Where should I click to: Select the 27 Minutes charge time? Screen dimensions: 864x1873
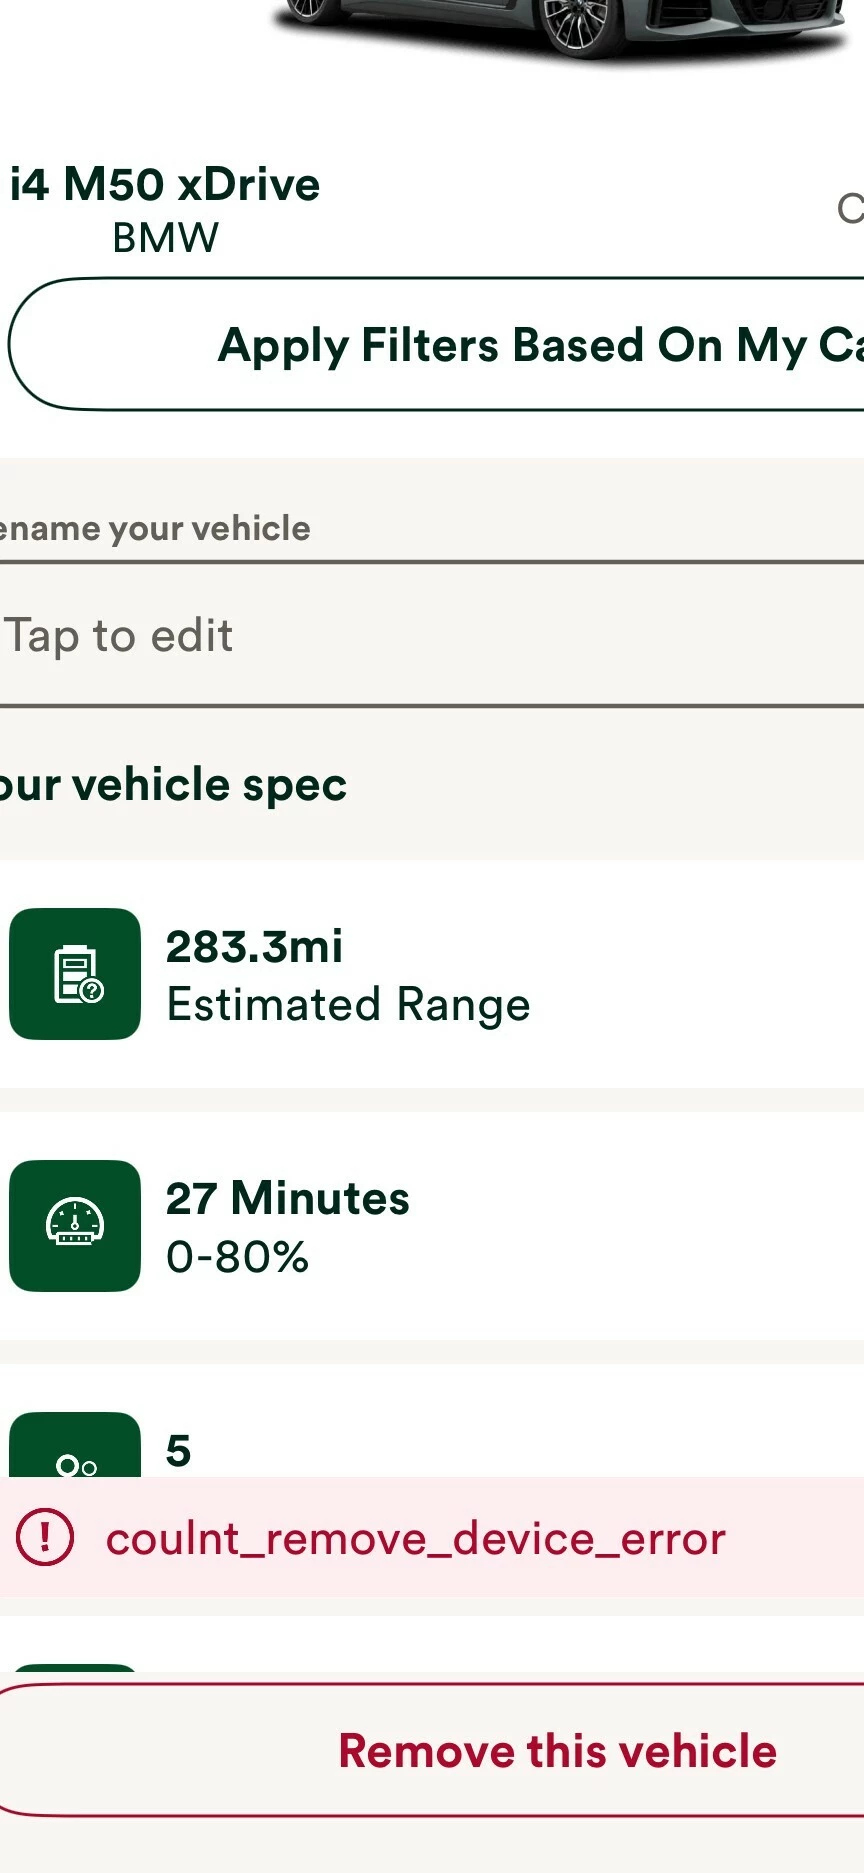pyautogui.click(x=287, y=1198)
